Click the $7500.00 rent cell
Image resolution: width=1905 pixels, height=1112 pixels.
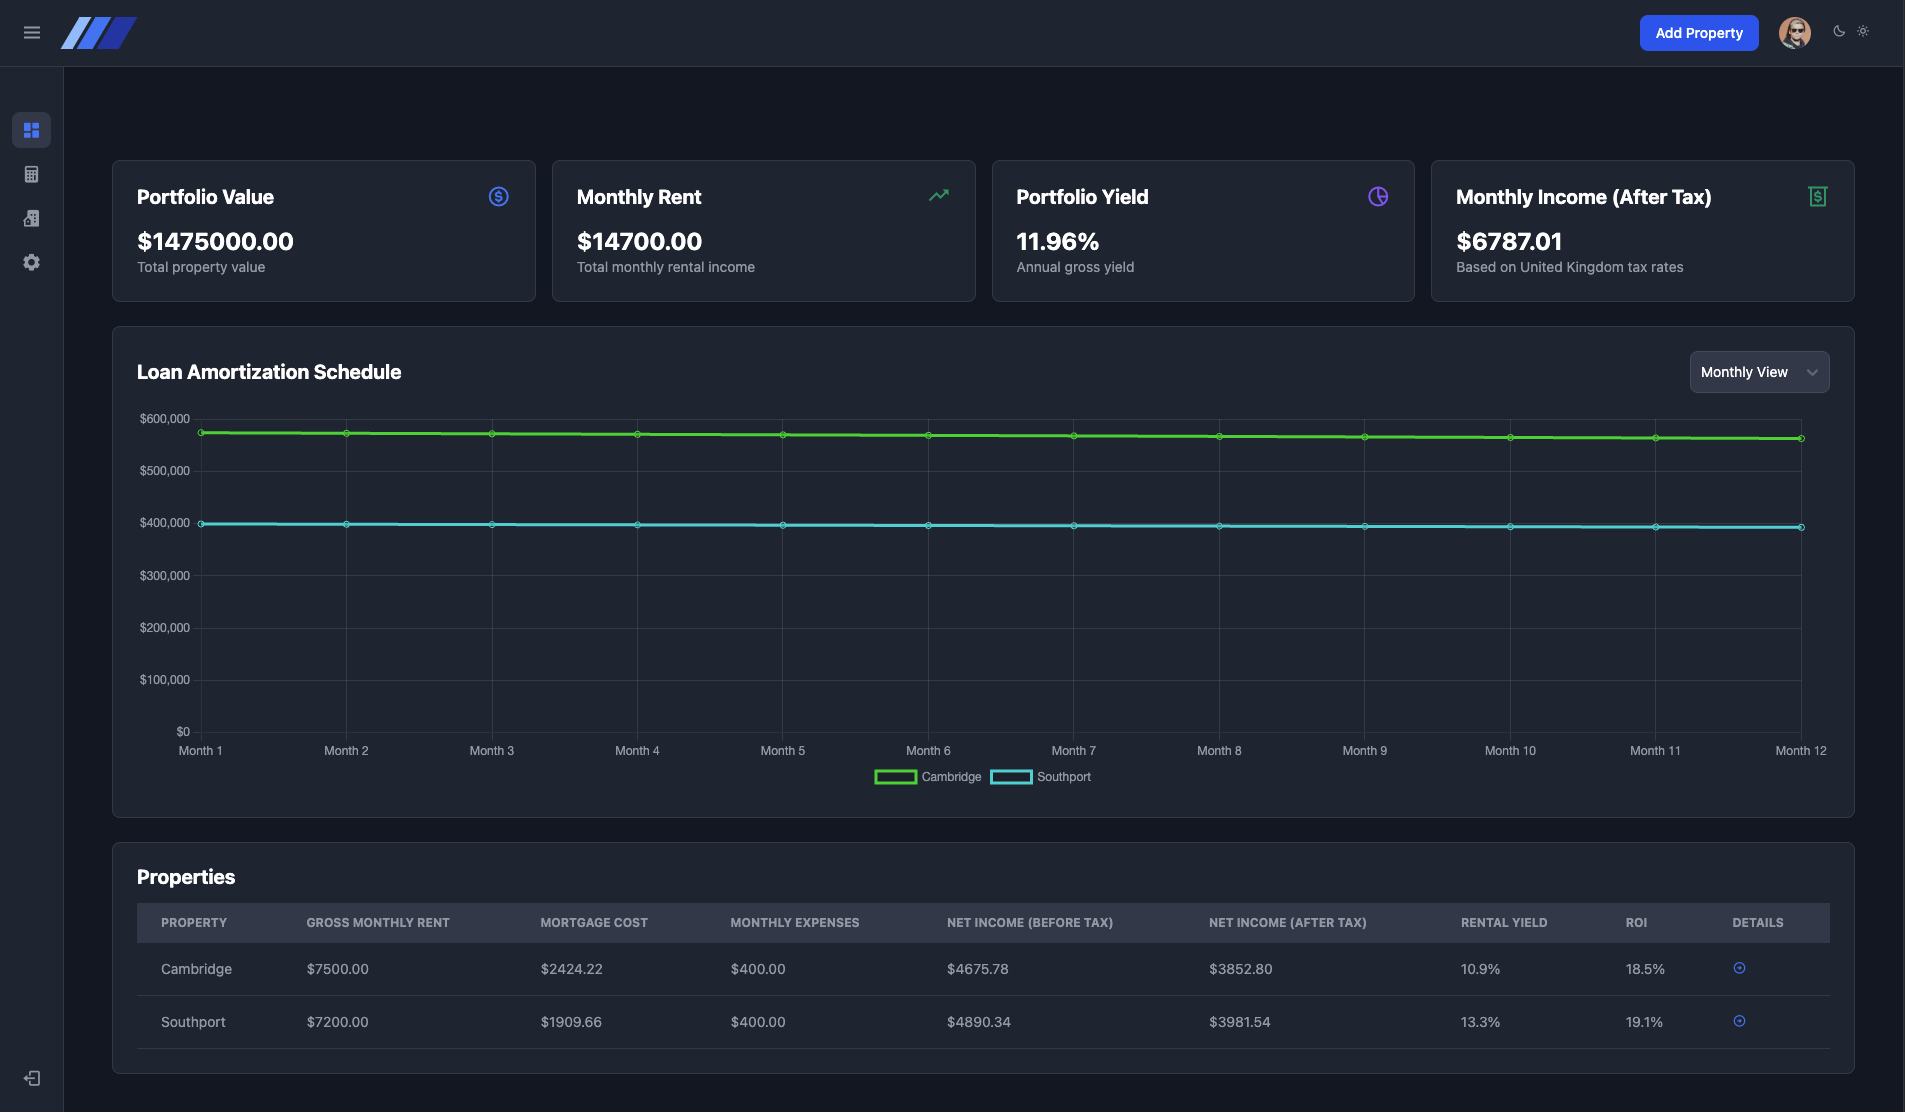tap(338, 969)
